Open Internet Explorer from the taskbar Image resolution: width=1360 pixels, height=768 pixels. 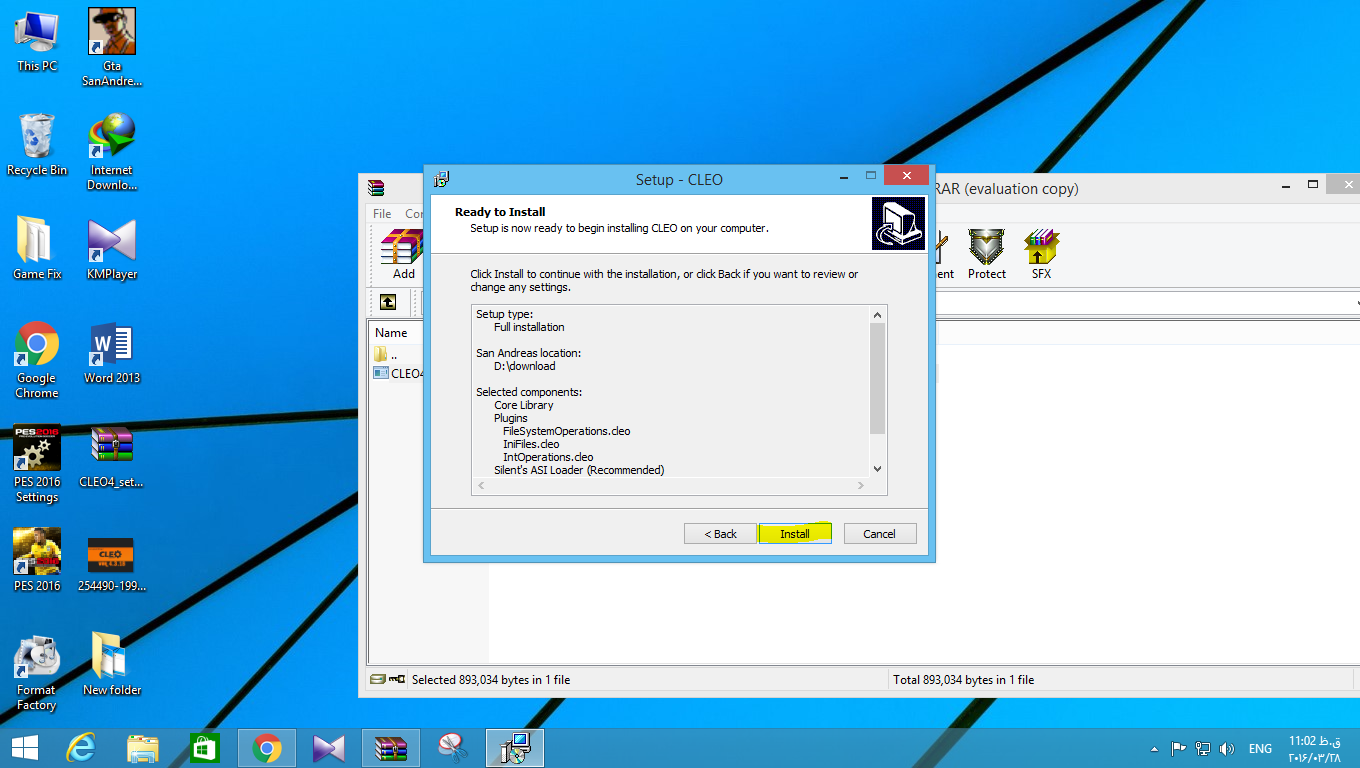(x=81, y=748)
